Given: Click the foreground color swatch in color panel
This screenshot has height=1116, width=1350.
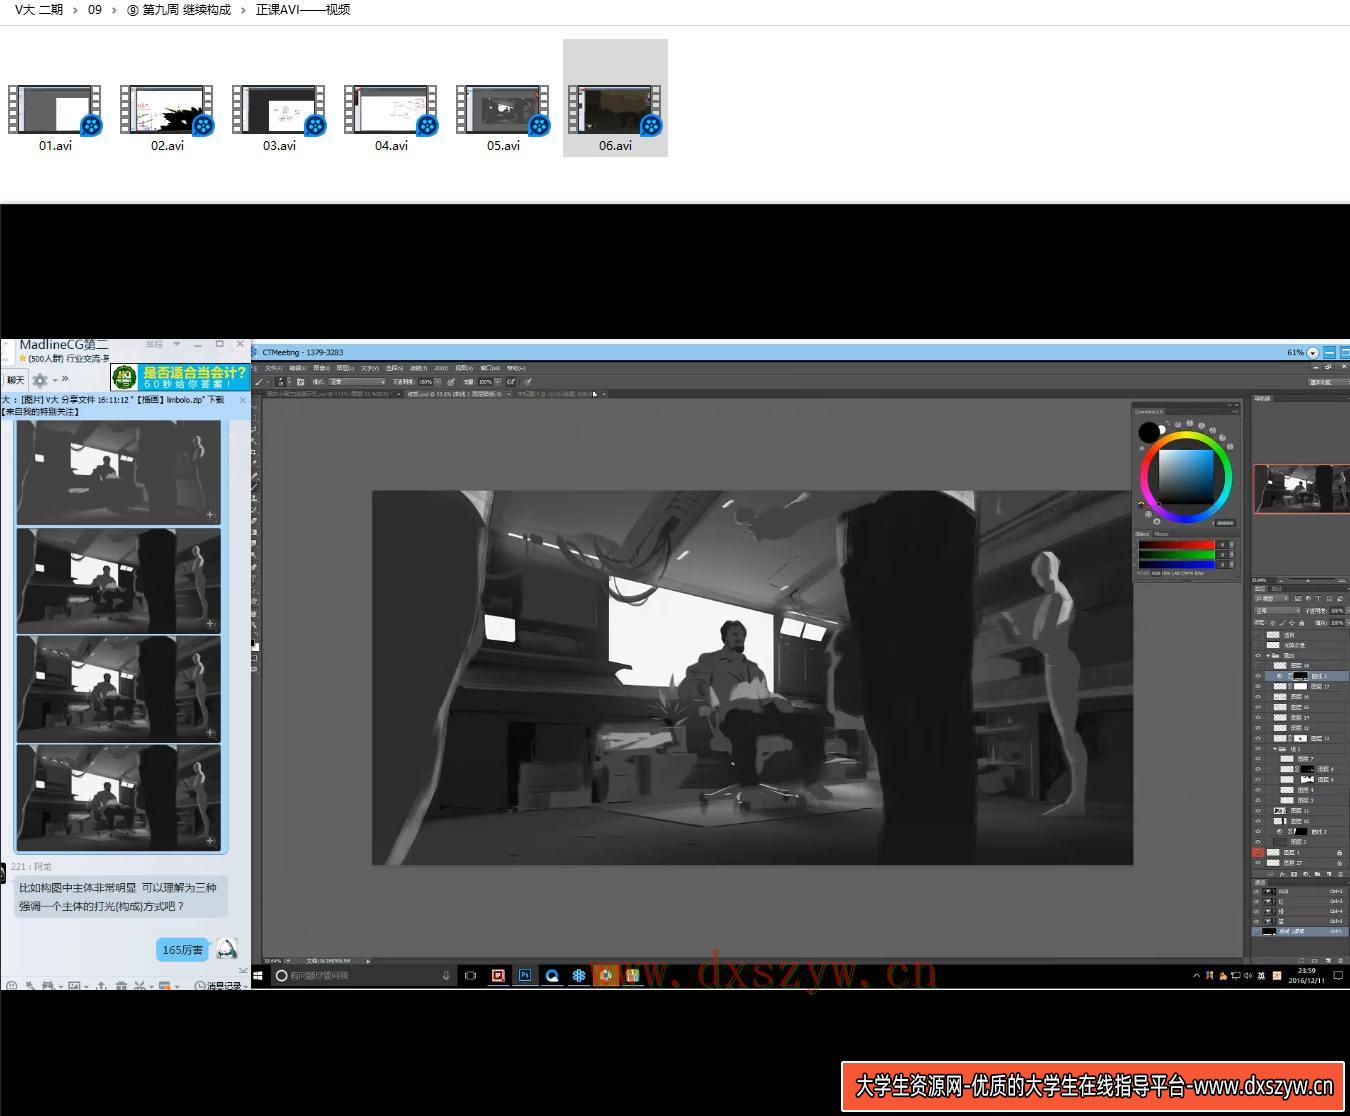Looking at the screenshot, I should point(1148,432).
